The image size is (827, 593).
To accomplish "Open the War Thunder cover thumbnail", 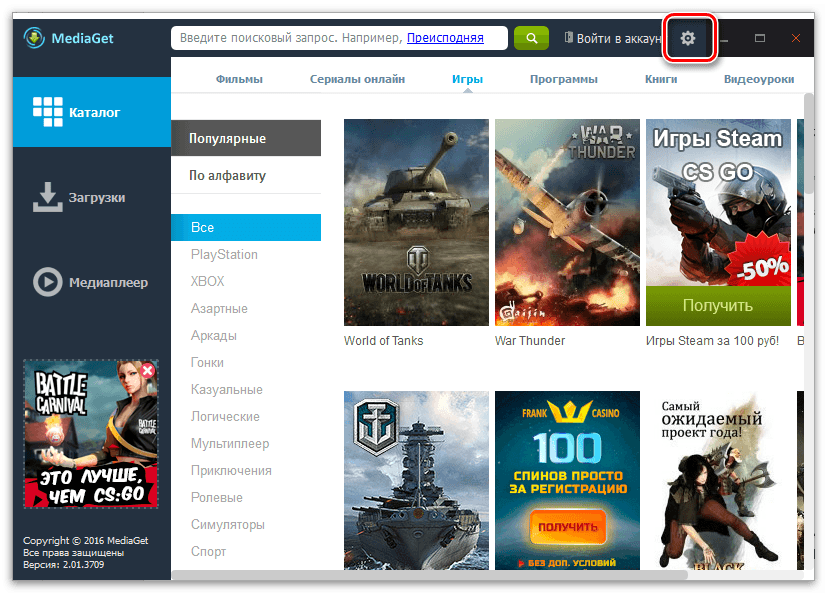I will [x=567, y=222].
